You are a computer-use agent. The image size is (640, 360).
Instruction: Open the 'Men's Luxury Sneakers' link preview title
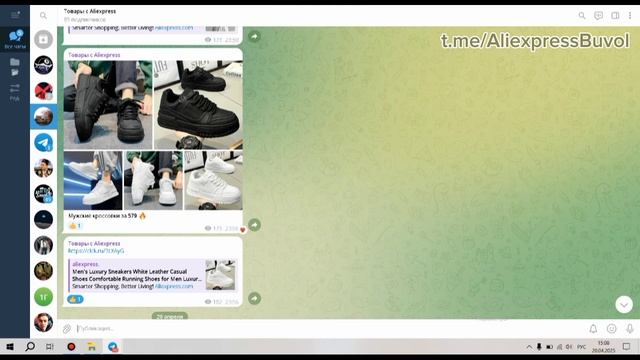click(x=137, y=275)
